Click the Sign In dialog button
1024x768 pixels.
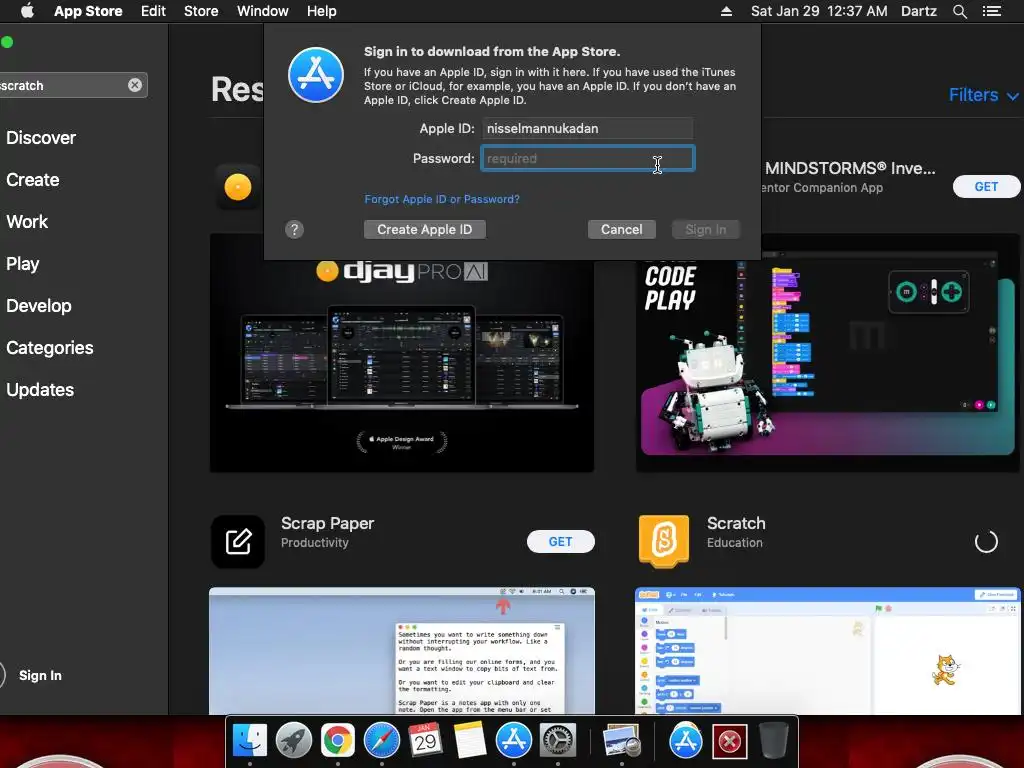coord(706,229)
